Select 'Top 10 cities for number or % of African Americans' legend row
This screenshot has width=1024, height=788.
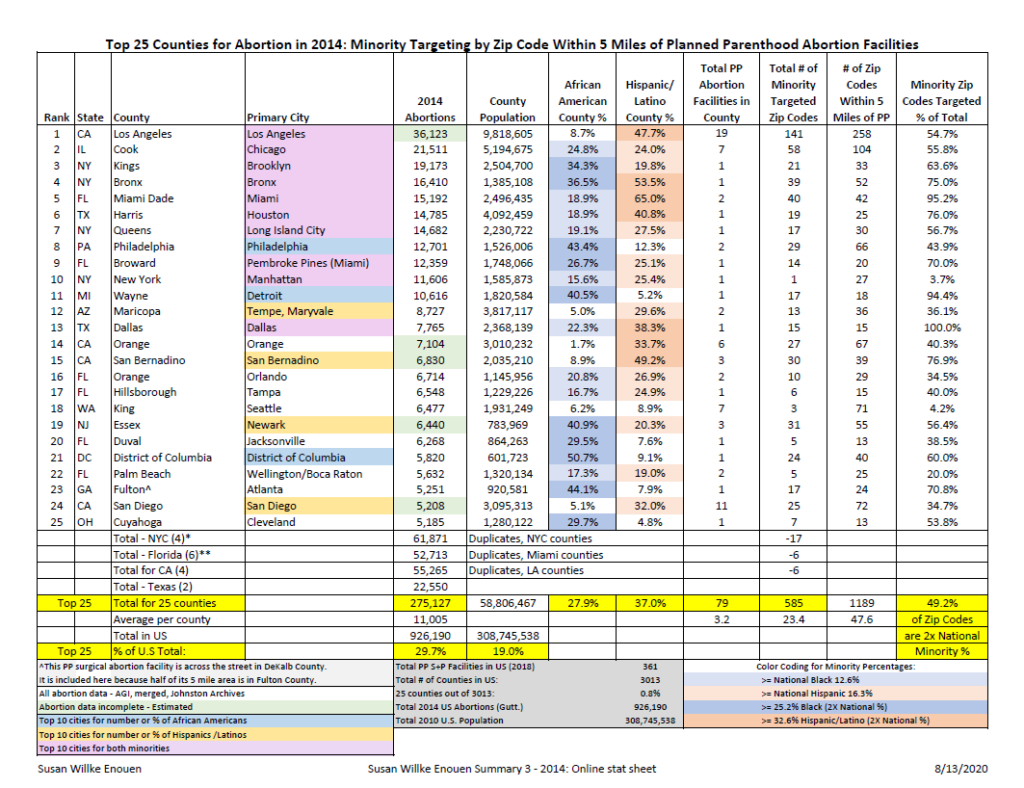pyautogui.click(x=216, y=721)
